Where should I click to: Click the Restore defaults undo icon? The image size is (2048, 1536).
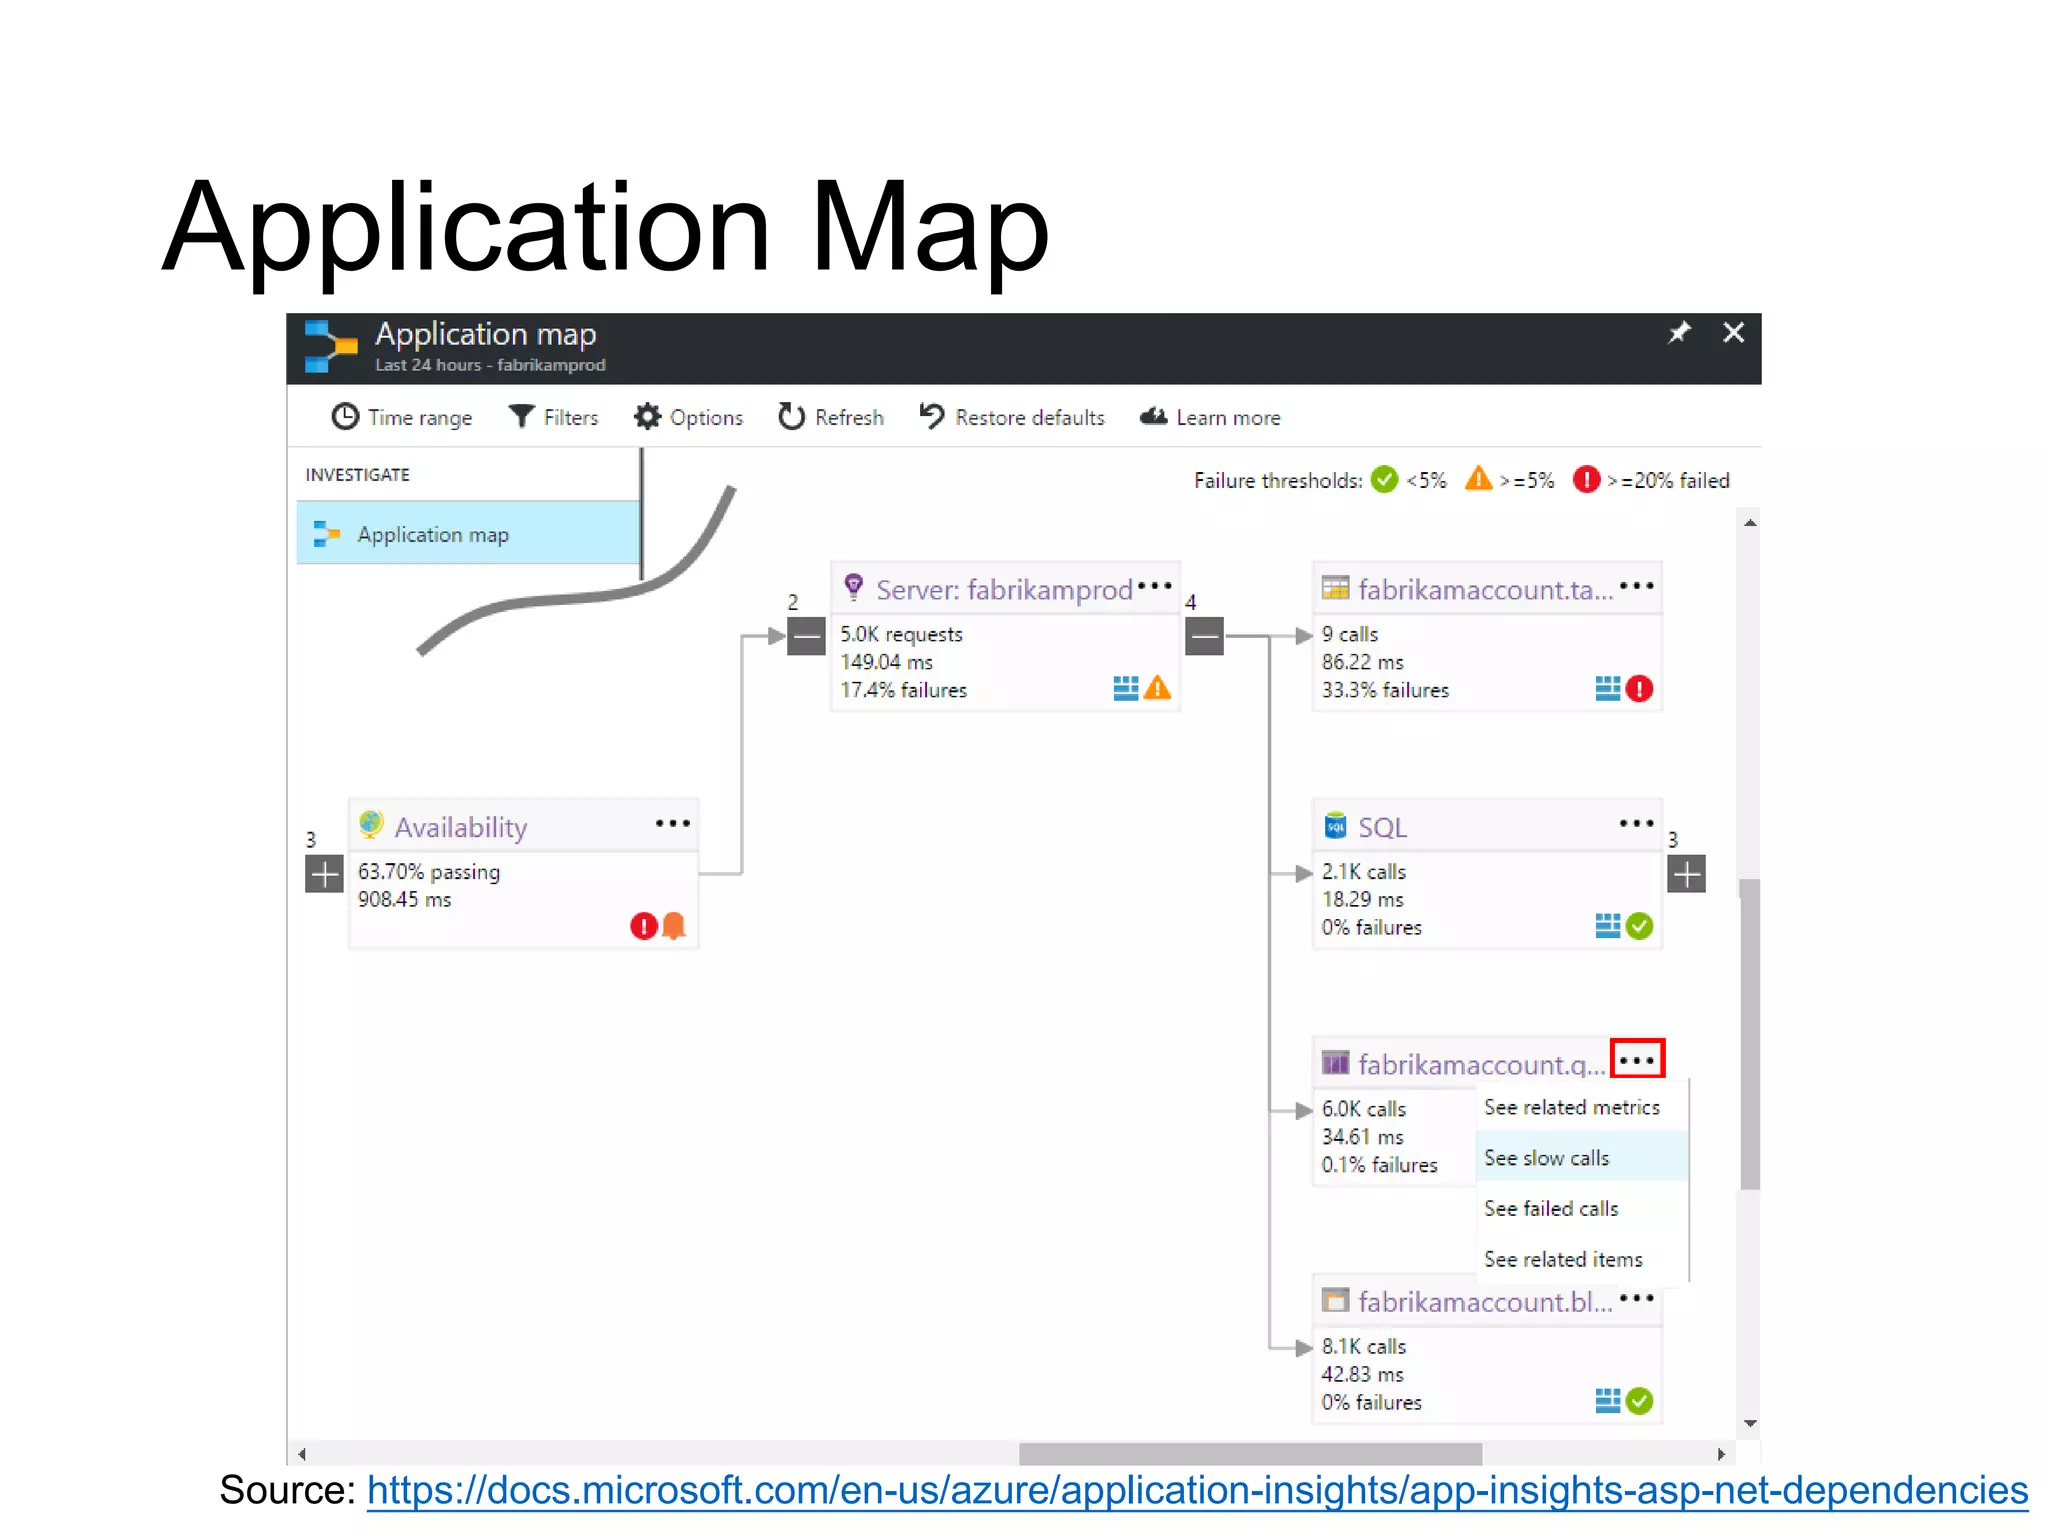pos(932,416)
